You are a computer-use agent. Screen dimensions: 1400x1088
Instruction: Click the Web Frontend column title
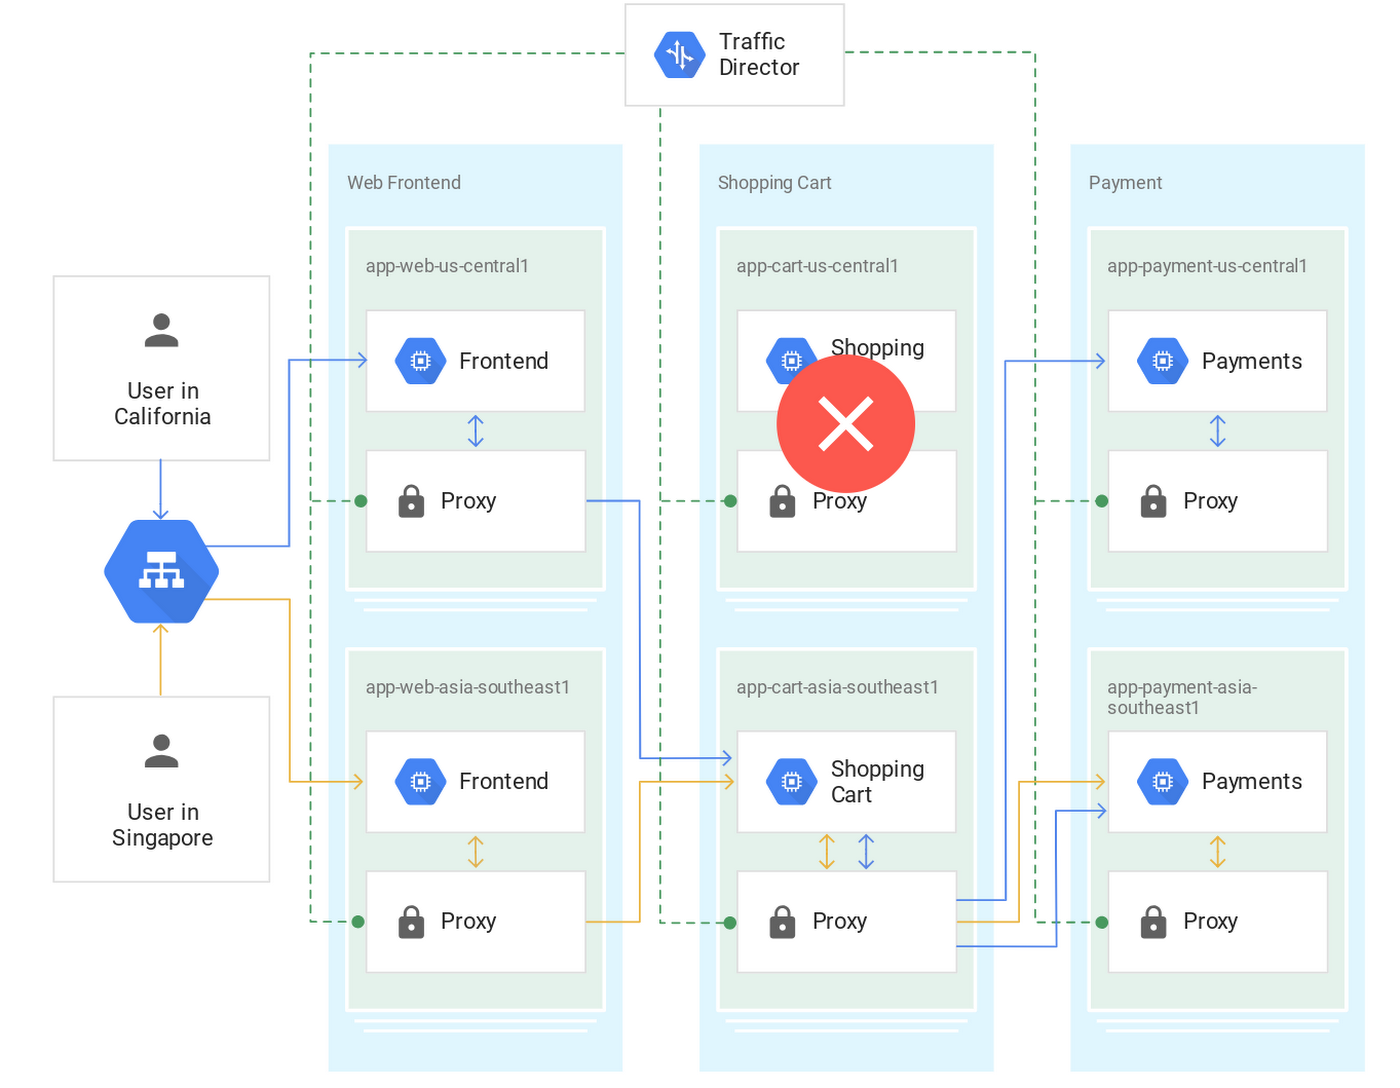click(404, 183)
